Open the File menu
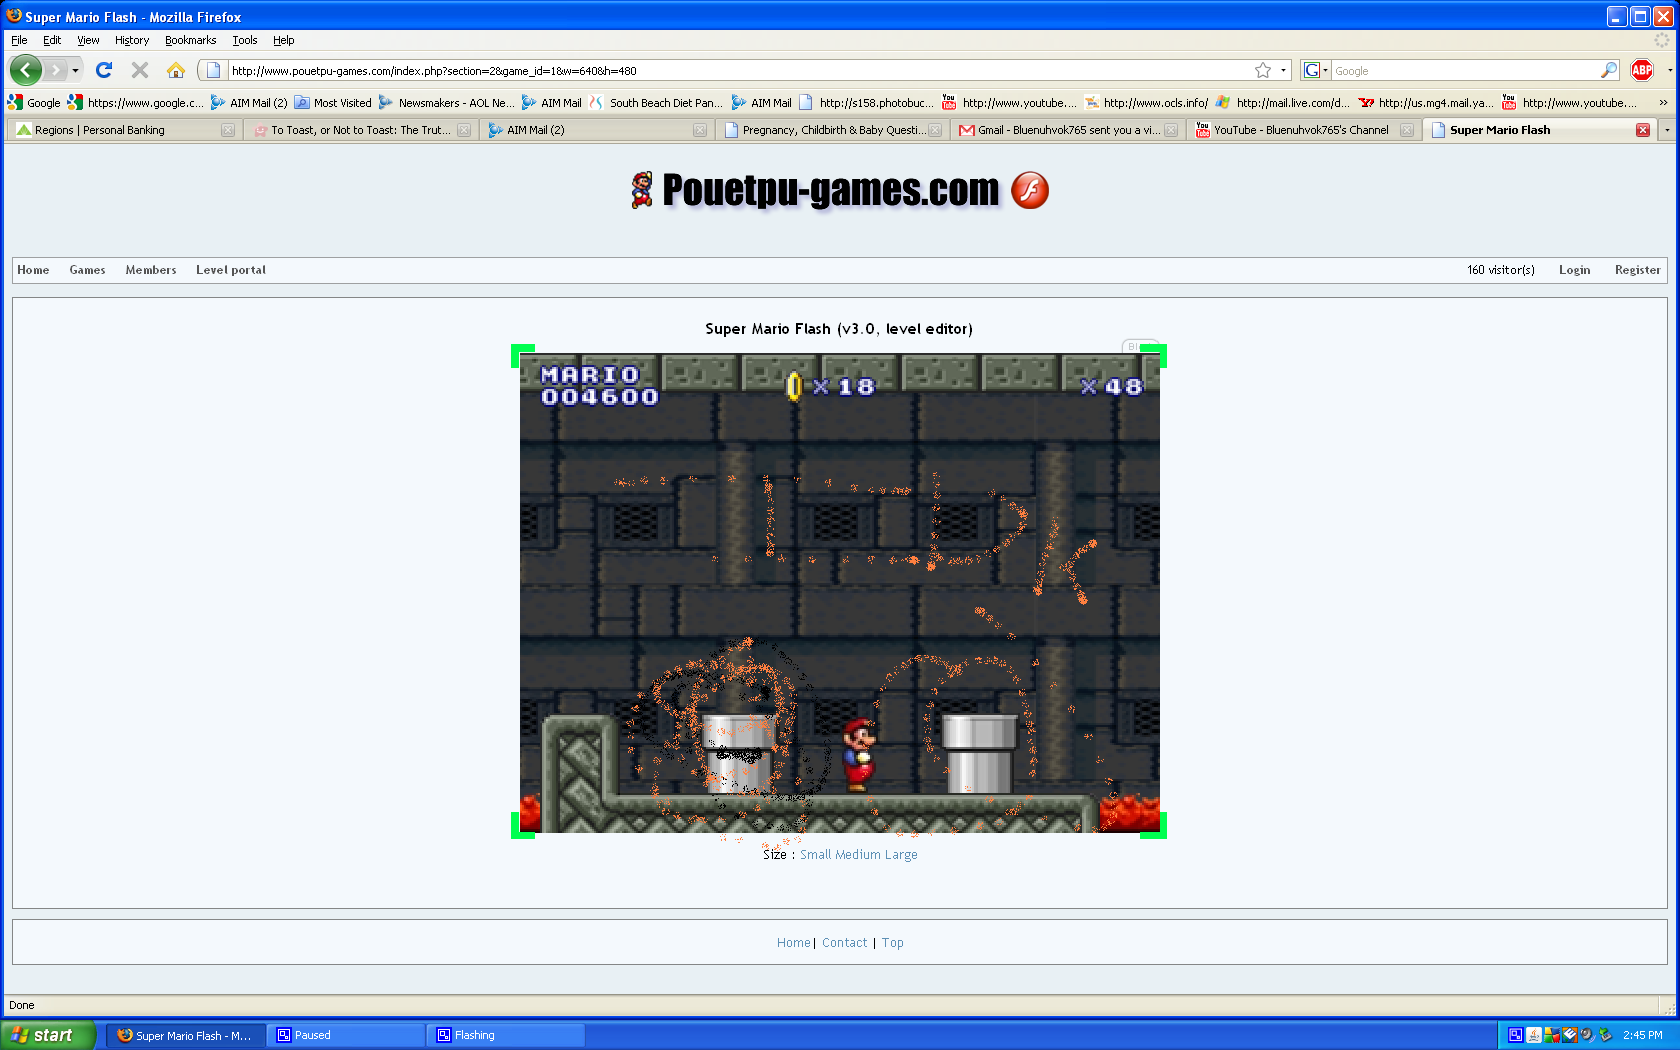 pyautogui.click(x=19, y=40)
